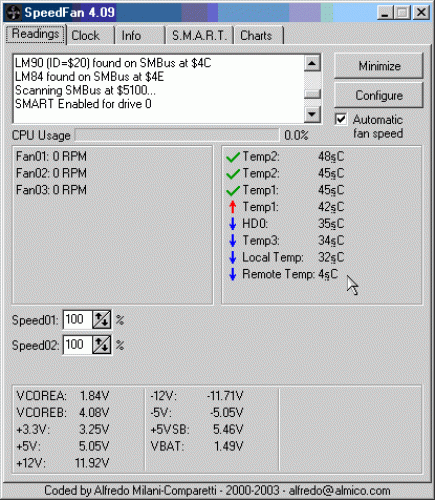Open the Info tab
The width and height of the screenshot is (435, 500).
point(140,35)
